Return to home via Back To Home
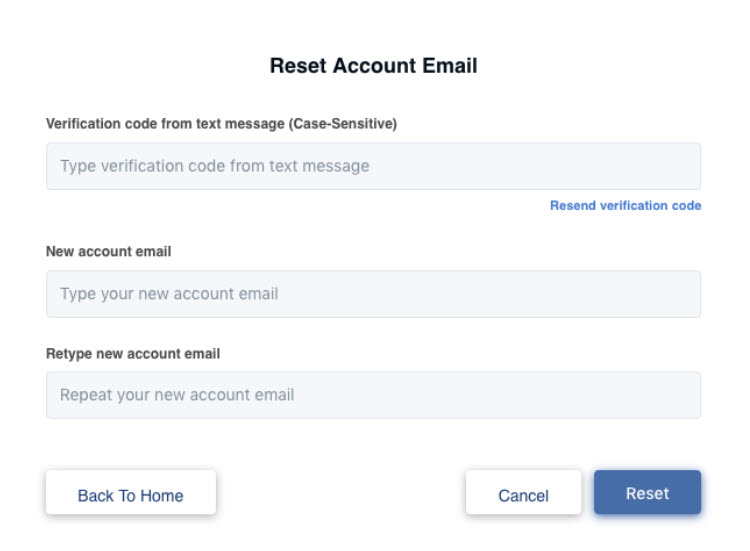This screenshot has width=750, height=551. pos(131,493)
